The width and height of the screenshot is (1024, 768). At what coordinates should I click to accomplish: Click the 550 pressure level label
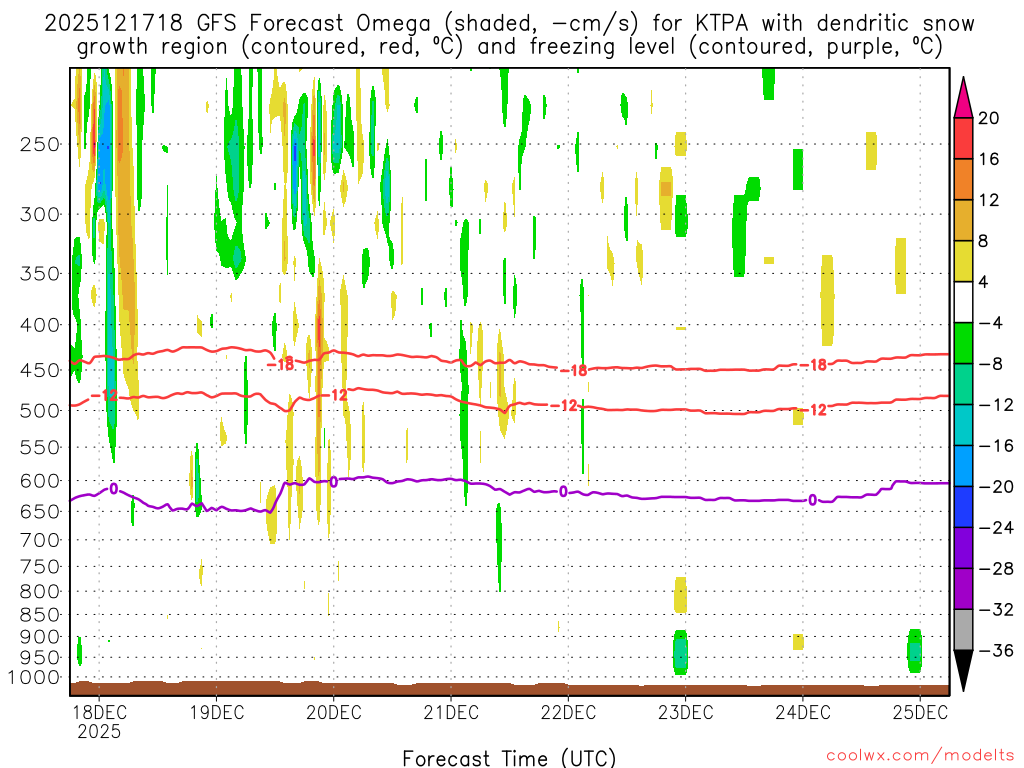[x=40, y=447]
